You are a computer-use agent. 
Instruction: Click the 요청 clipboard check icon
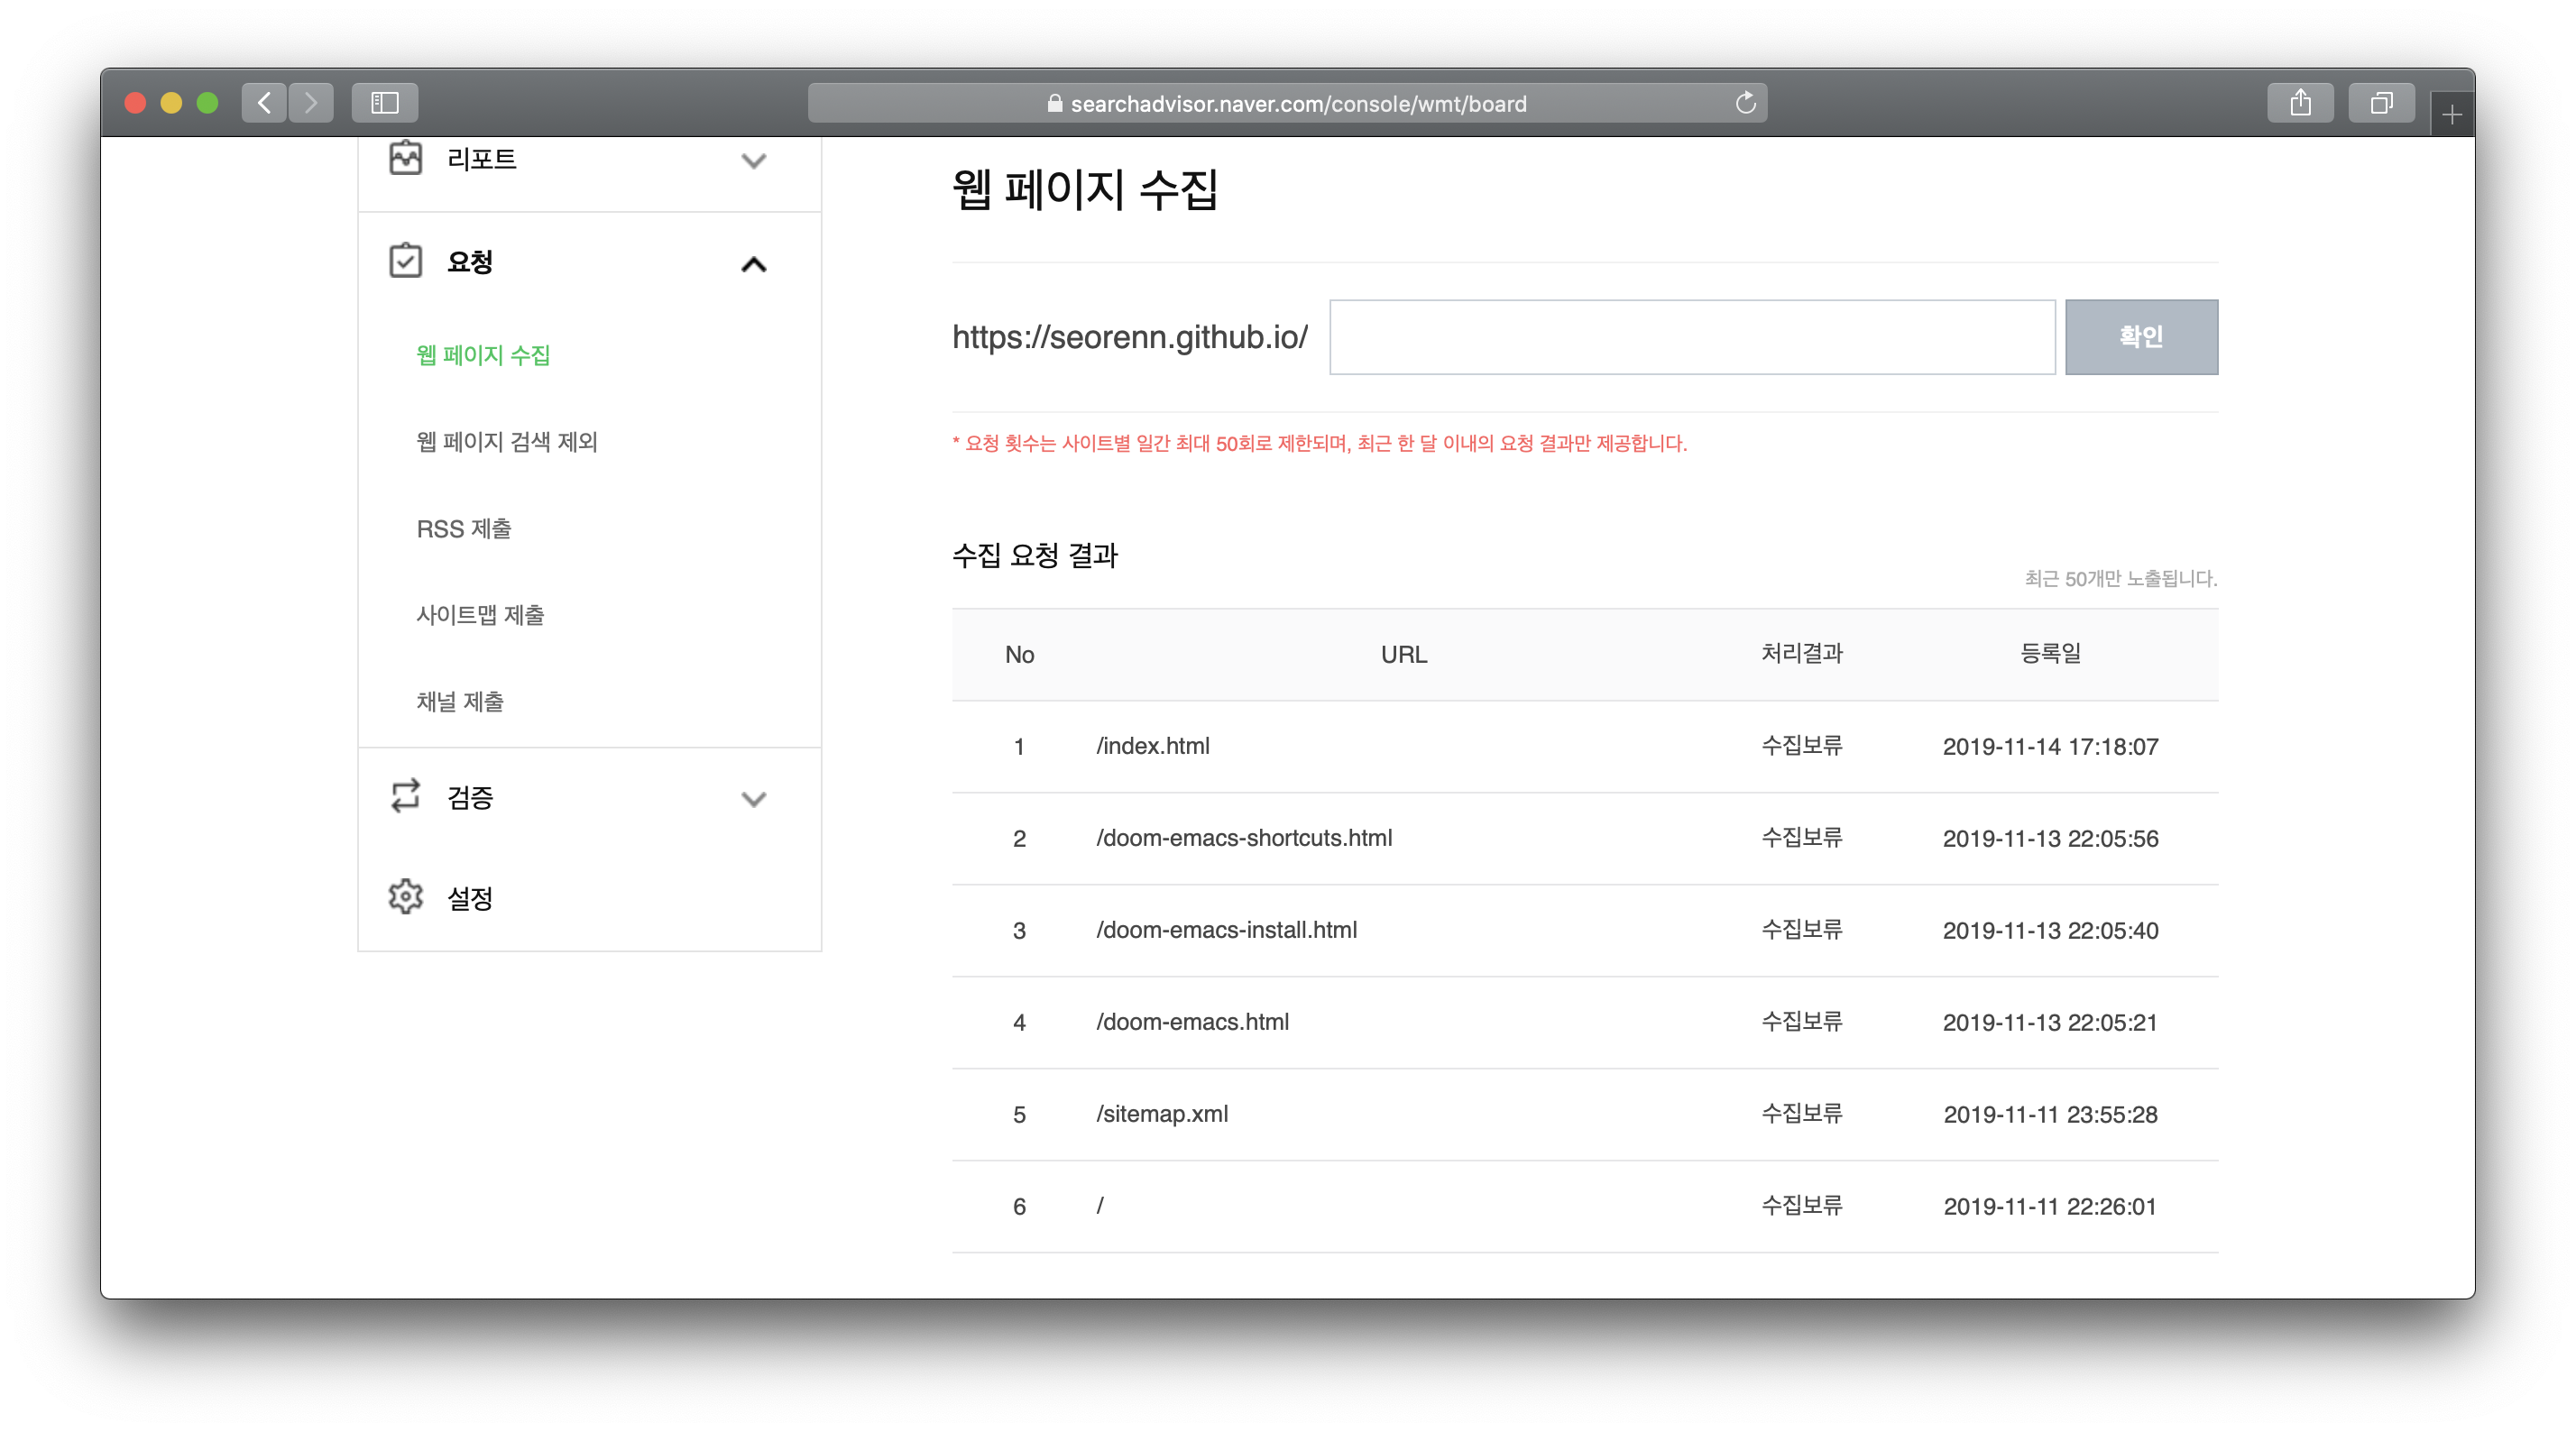pyautogui.click(x=405, y=261)
